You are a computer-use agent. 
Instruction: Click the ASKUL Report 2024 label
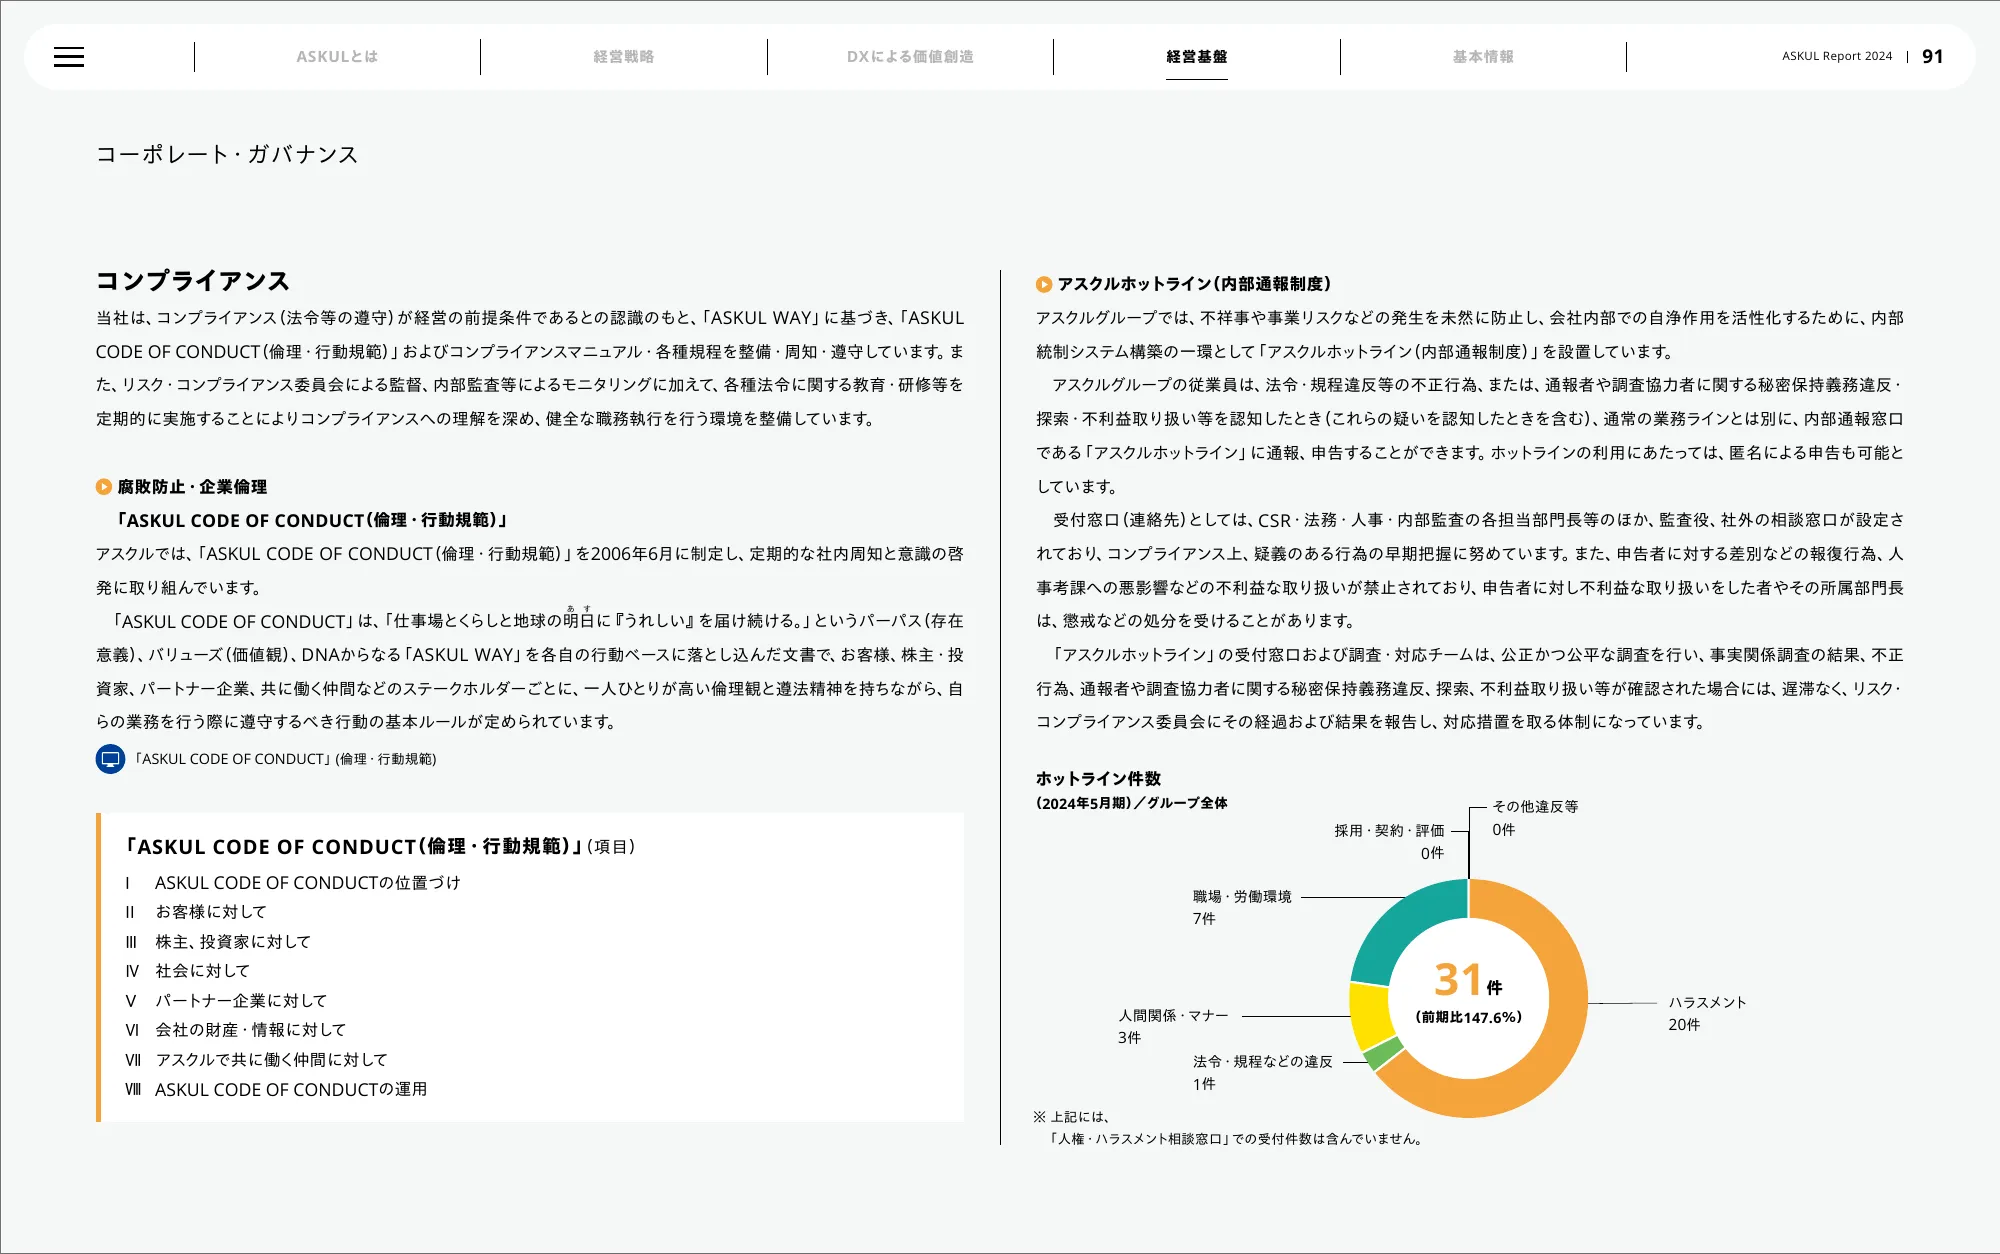[x=1836, y=57]
